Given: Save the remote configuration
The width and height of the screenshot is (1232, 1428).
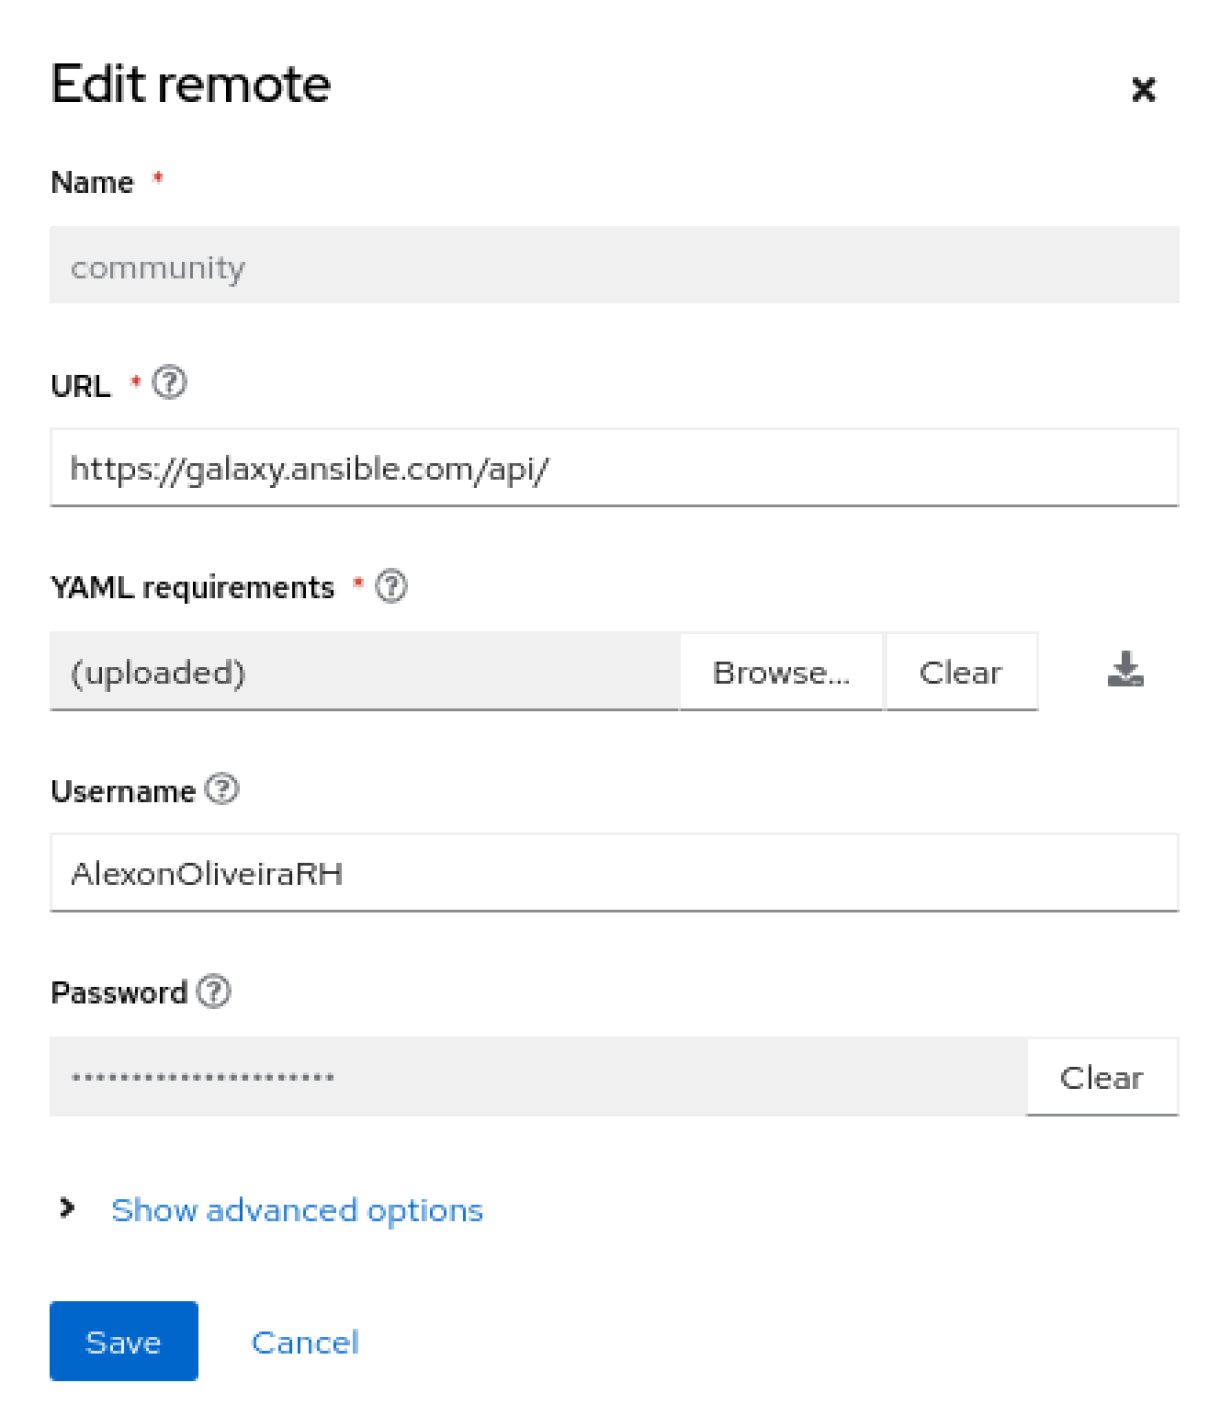Looking at the screenshot, I should 124,1341.
